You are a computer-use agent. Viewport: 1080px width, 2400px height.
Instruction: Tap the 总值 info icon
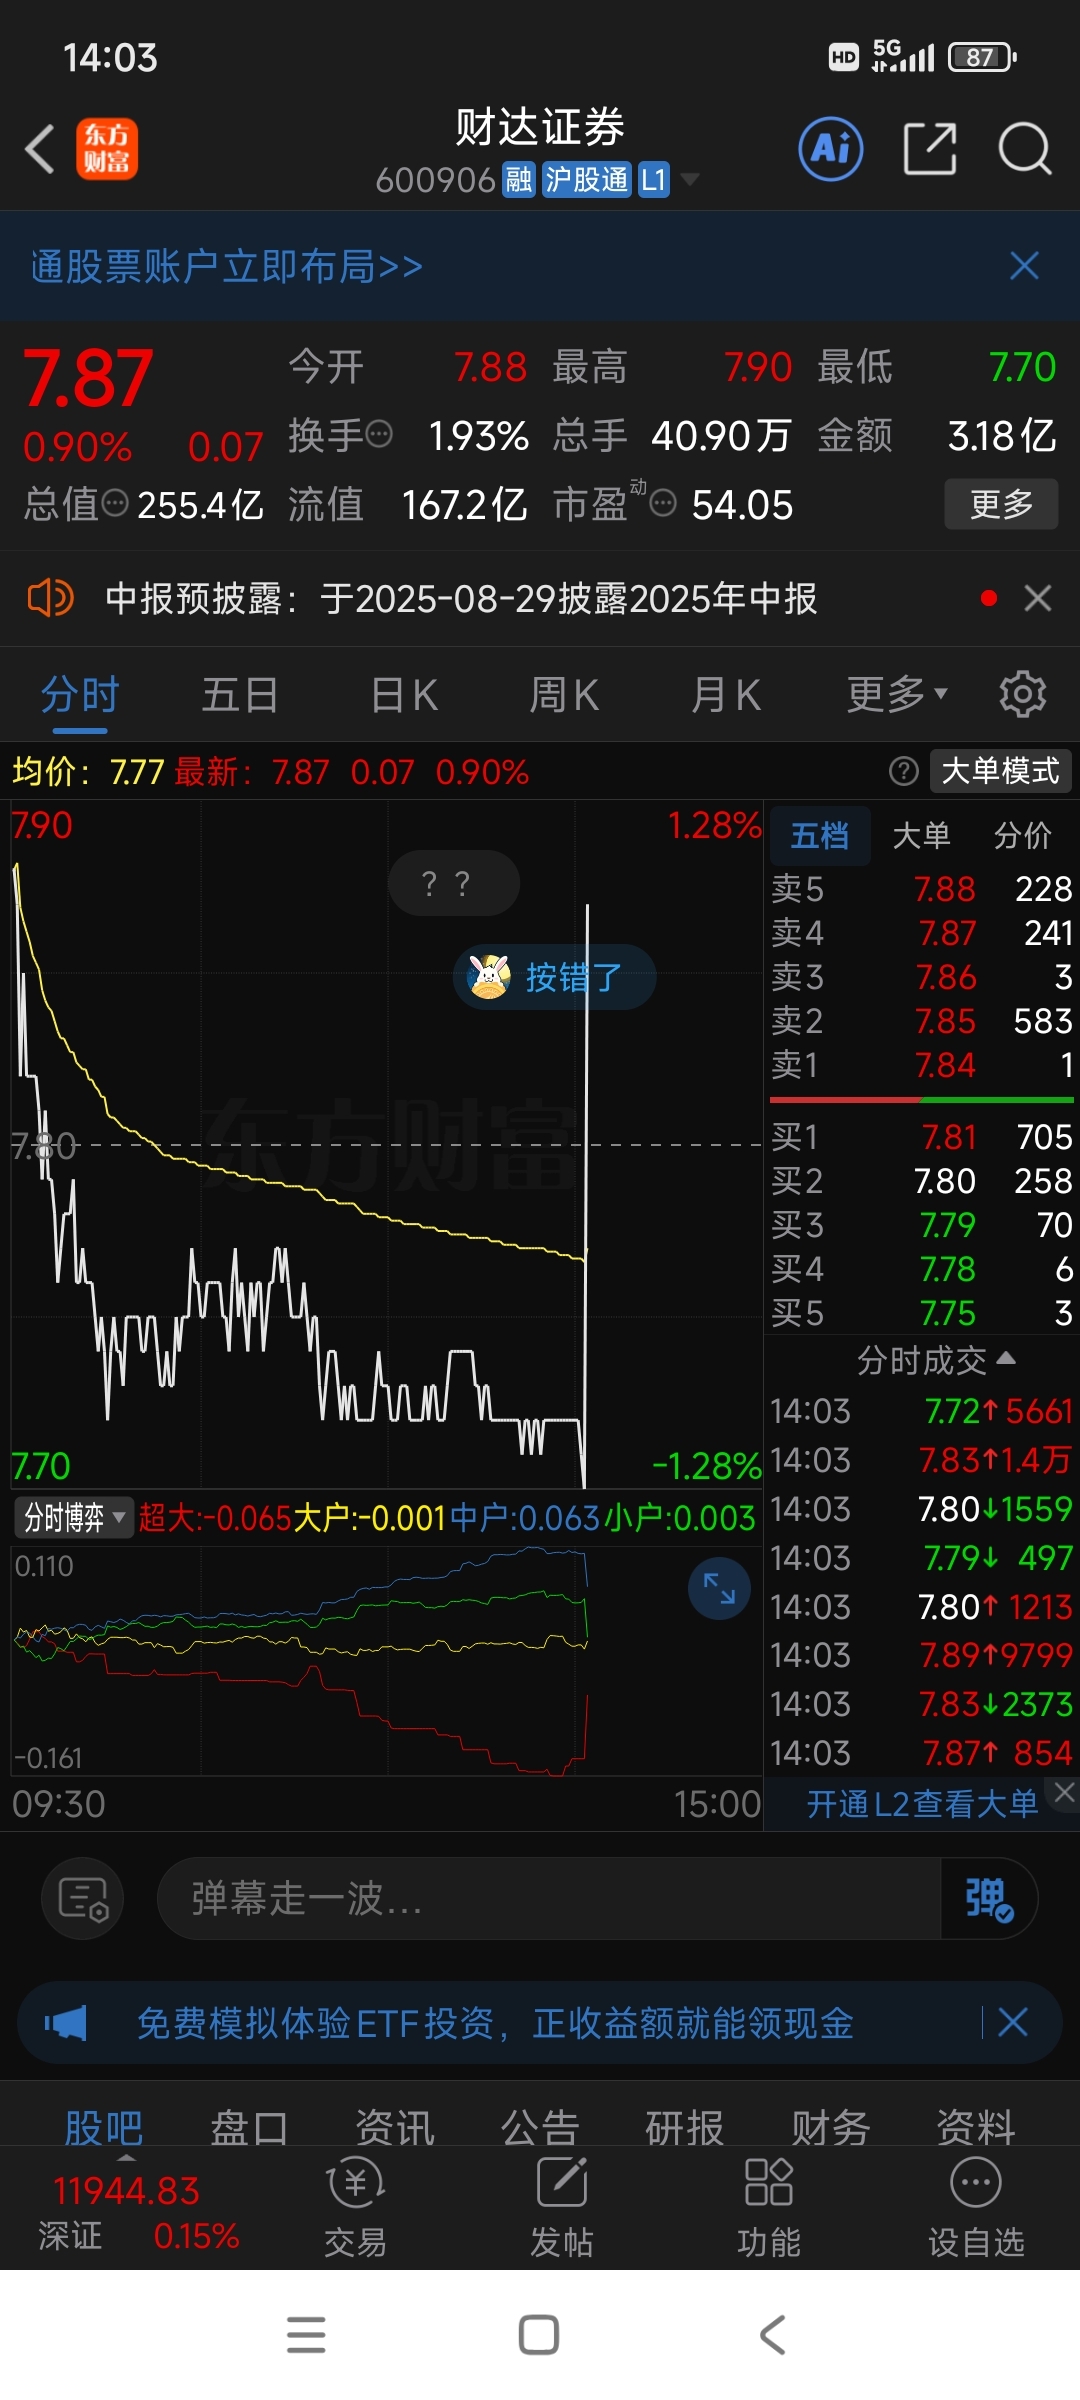point(116,503)
